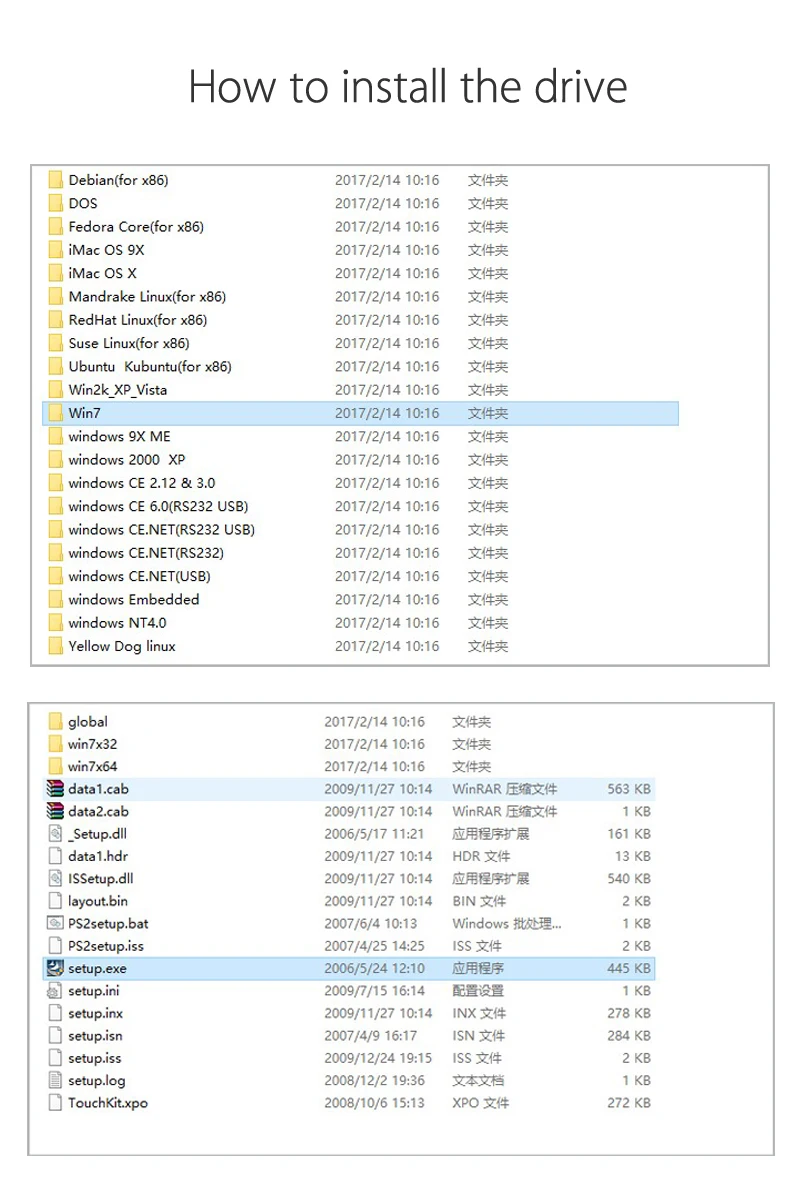Select the setup.inx file name
Screen dimensions: 800x1200
(95, 1013)
